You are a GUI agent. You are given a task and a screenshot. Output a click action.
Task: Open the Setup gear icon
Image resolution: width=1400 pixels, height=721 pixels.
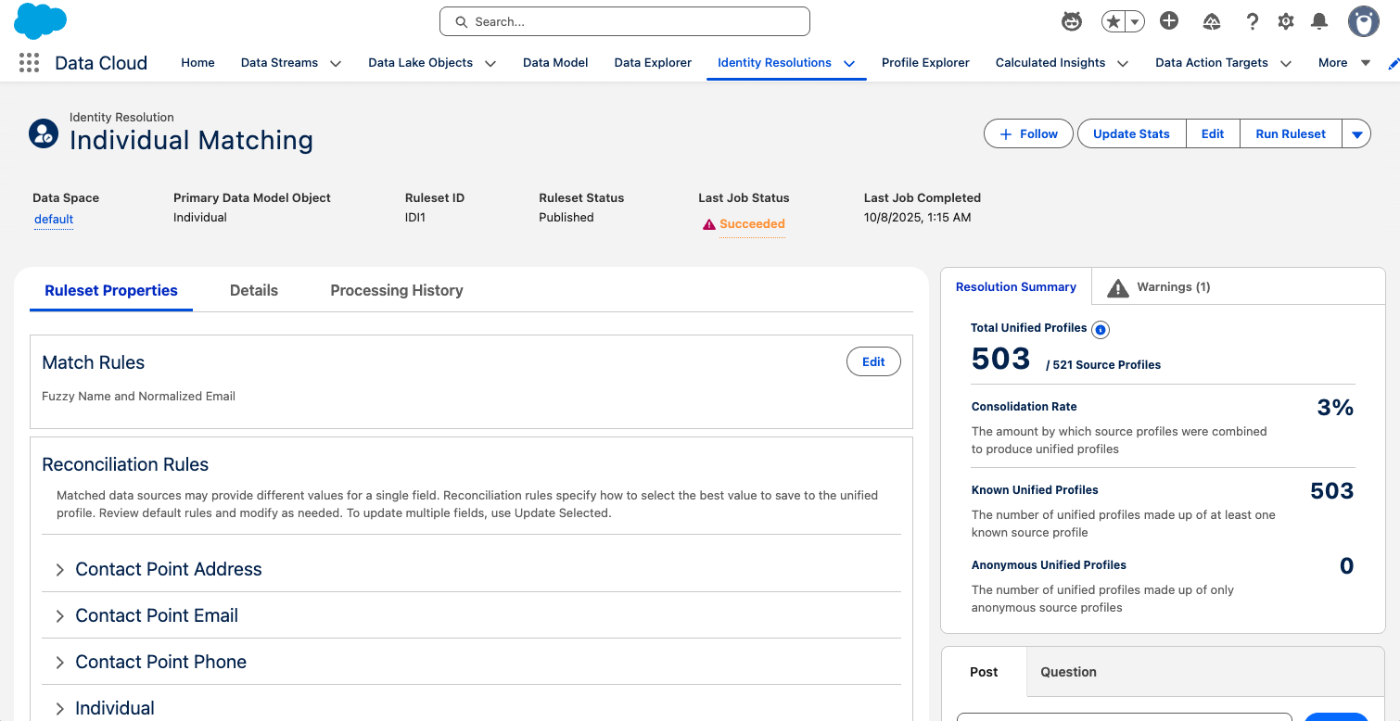coord(1286,21)
